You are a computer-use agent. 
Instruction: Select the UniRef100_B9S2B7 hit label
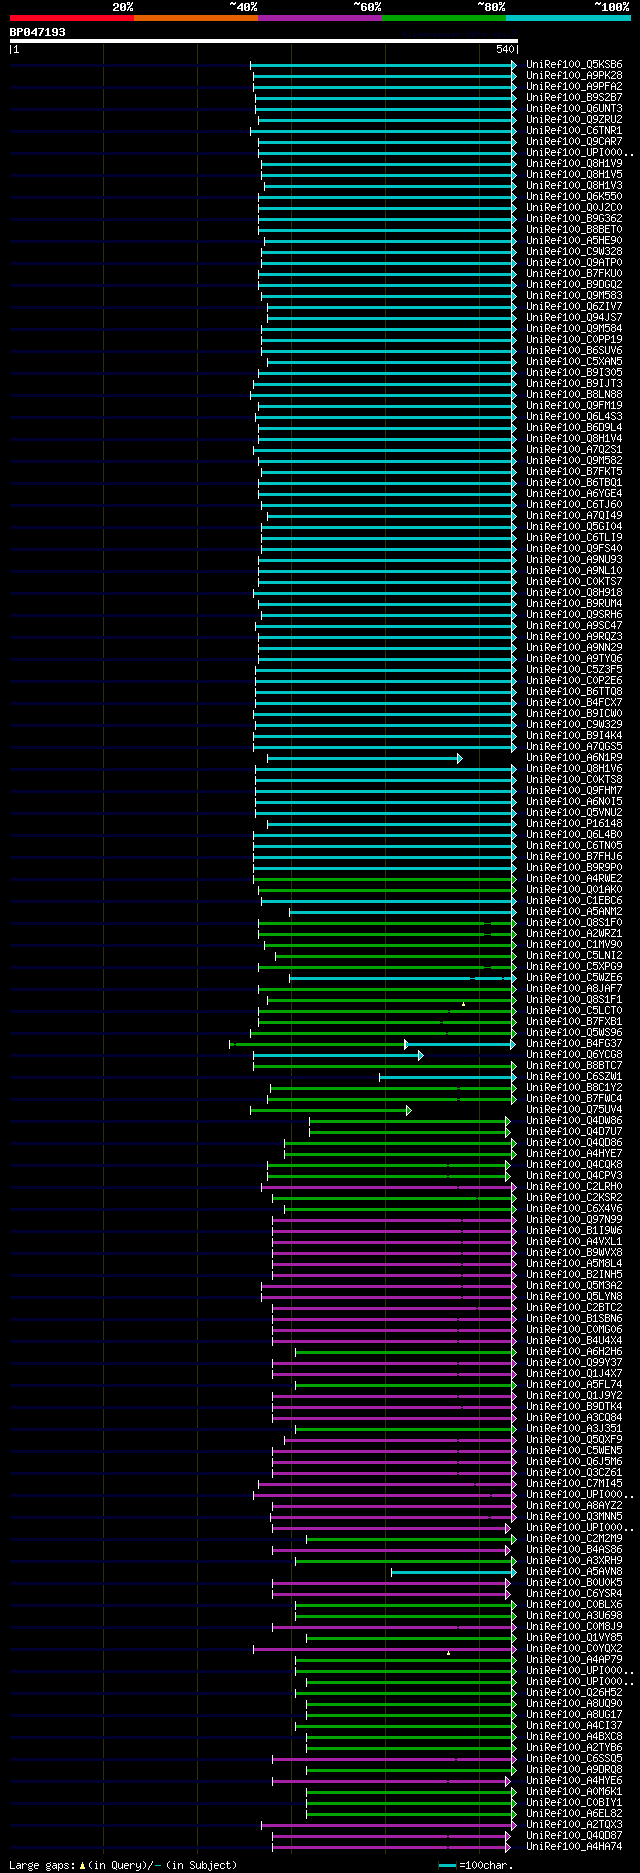(x=574, y=97)
